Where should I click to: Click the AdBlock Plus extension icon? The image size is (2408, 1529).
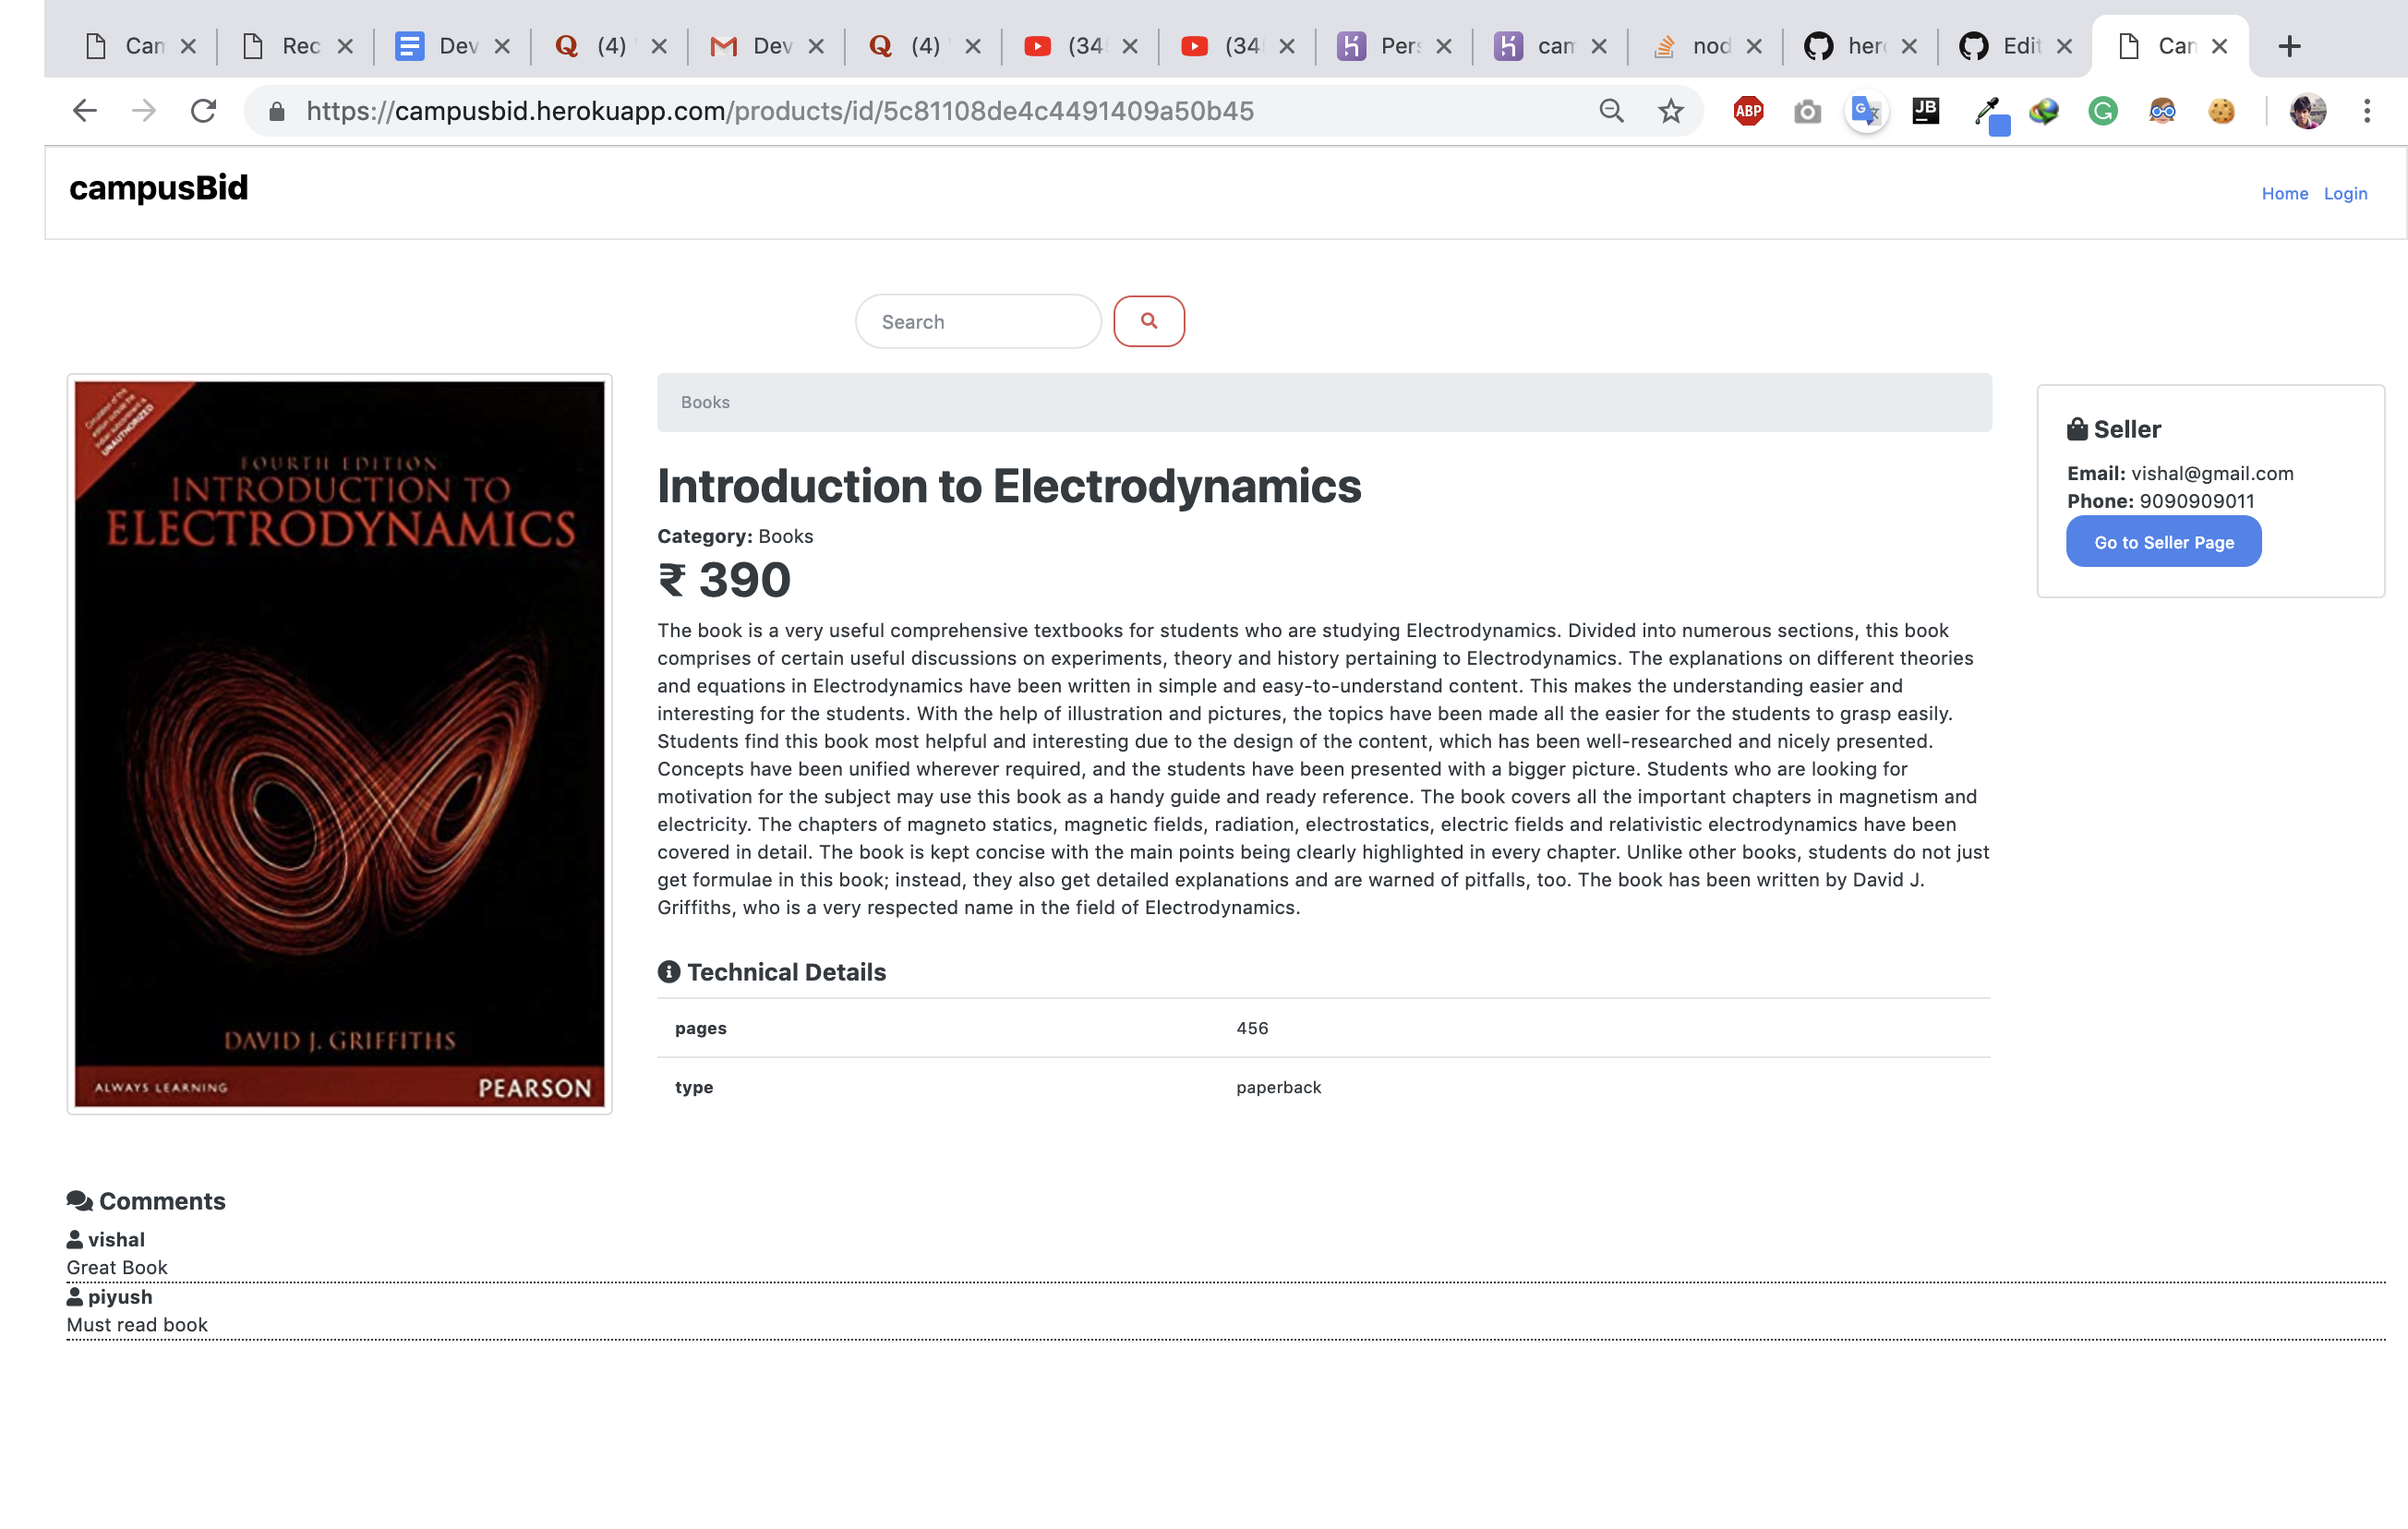pos(1748,111)
